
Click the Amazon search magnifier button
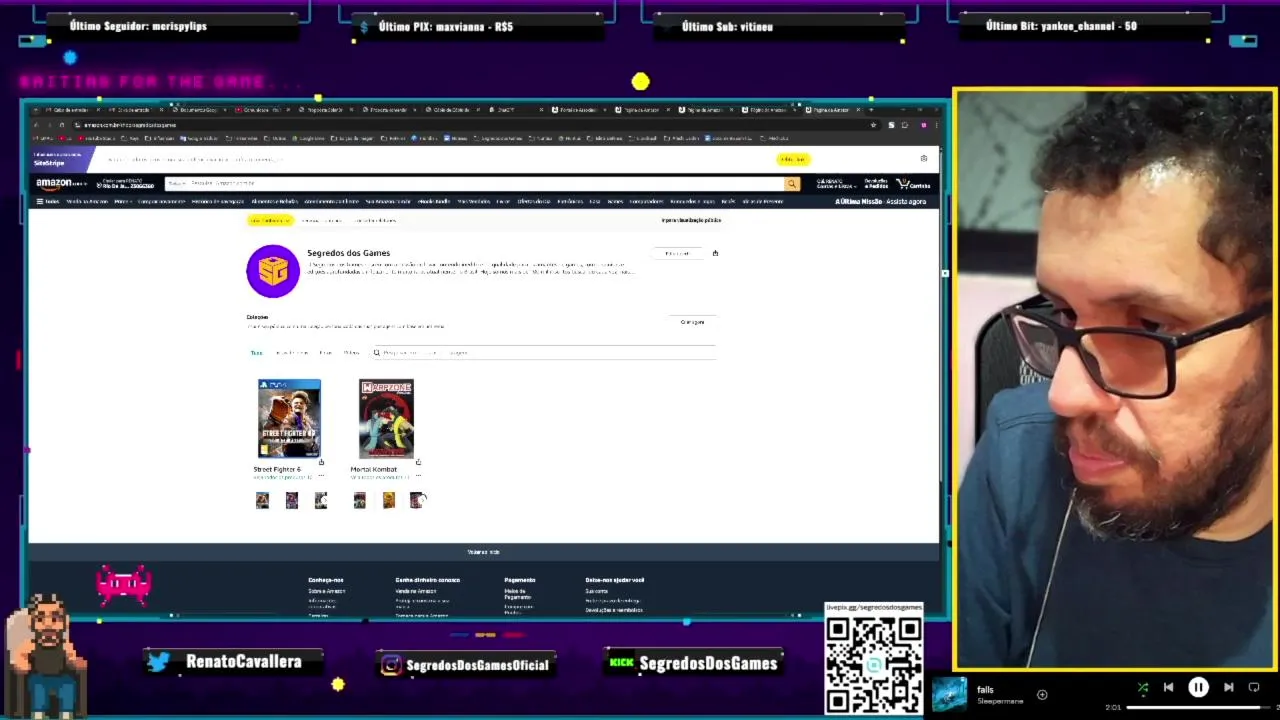792,184
